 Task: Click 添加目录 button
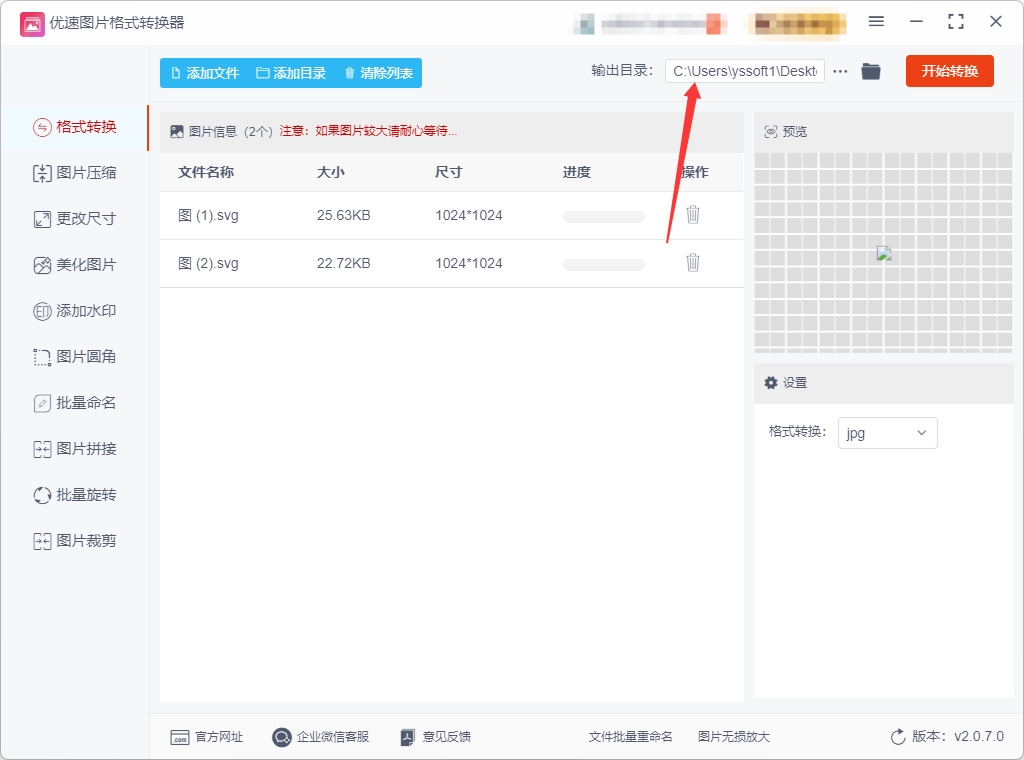[x=291, y=73]
